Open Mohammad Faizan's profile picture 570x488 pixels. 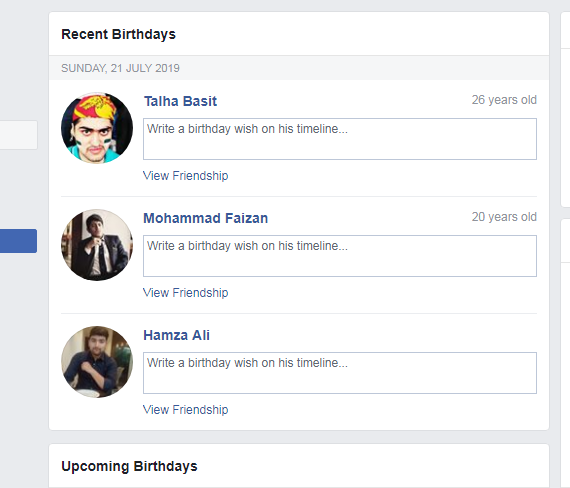pyautogui.click(x=97, y=245)
